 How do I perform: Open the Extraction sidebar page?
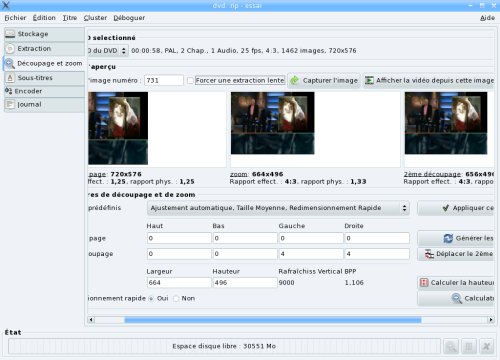click(x=44, y=49)
